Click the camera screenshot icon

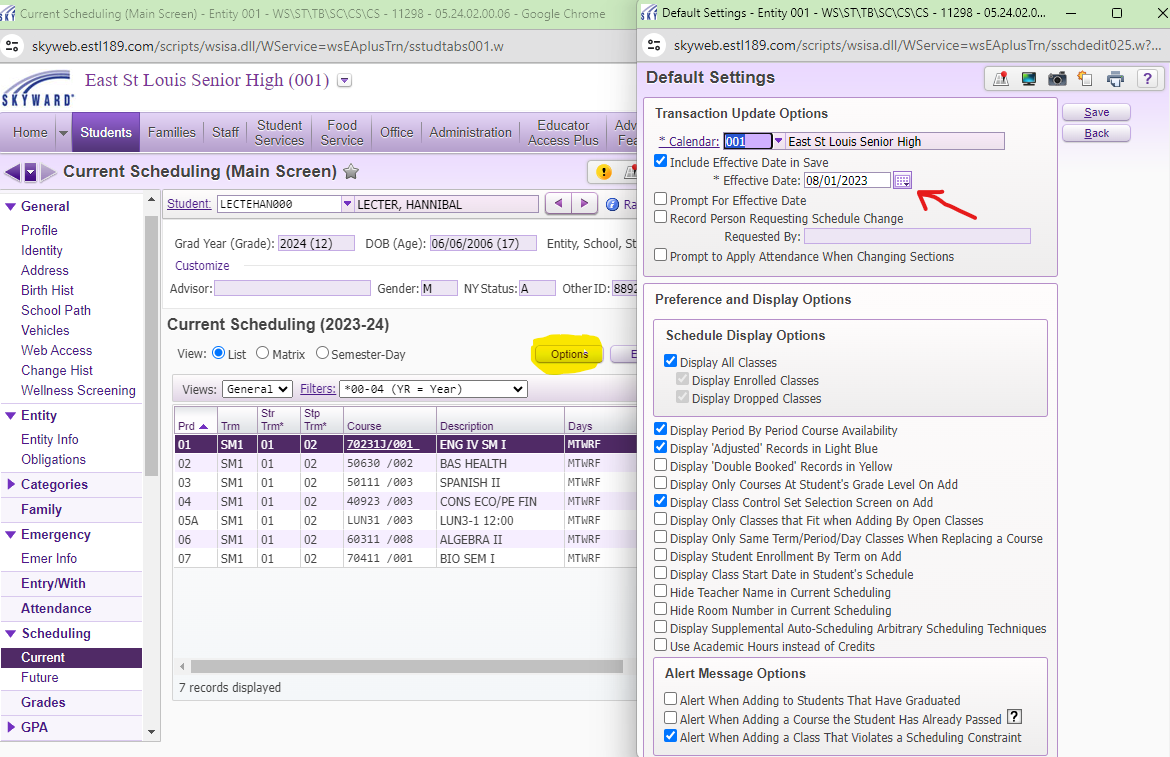1057,79
